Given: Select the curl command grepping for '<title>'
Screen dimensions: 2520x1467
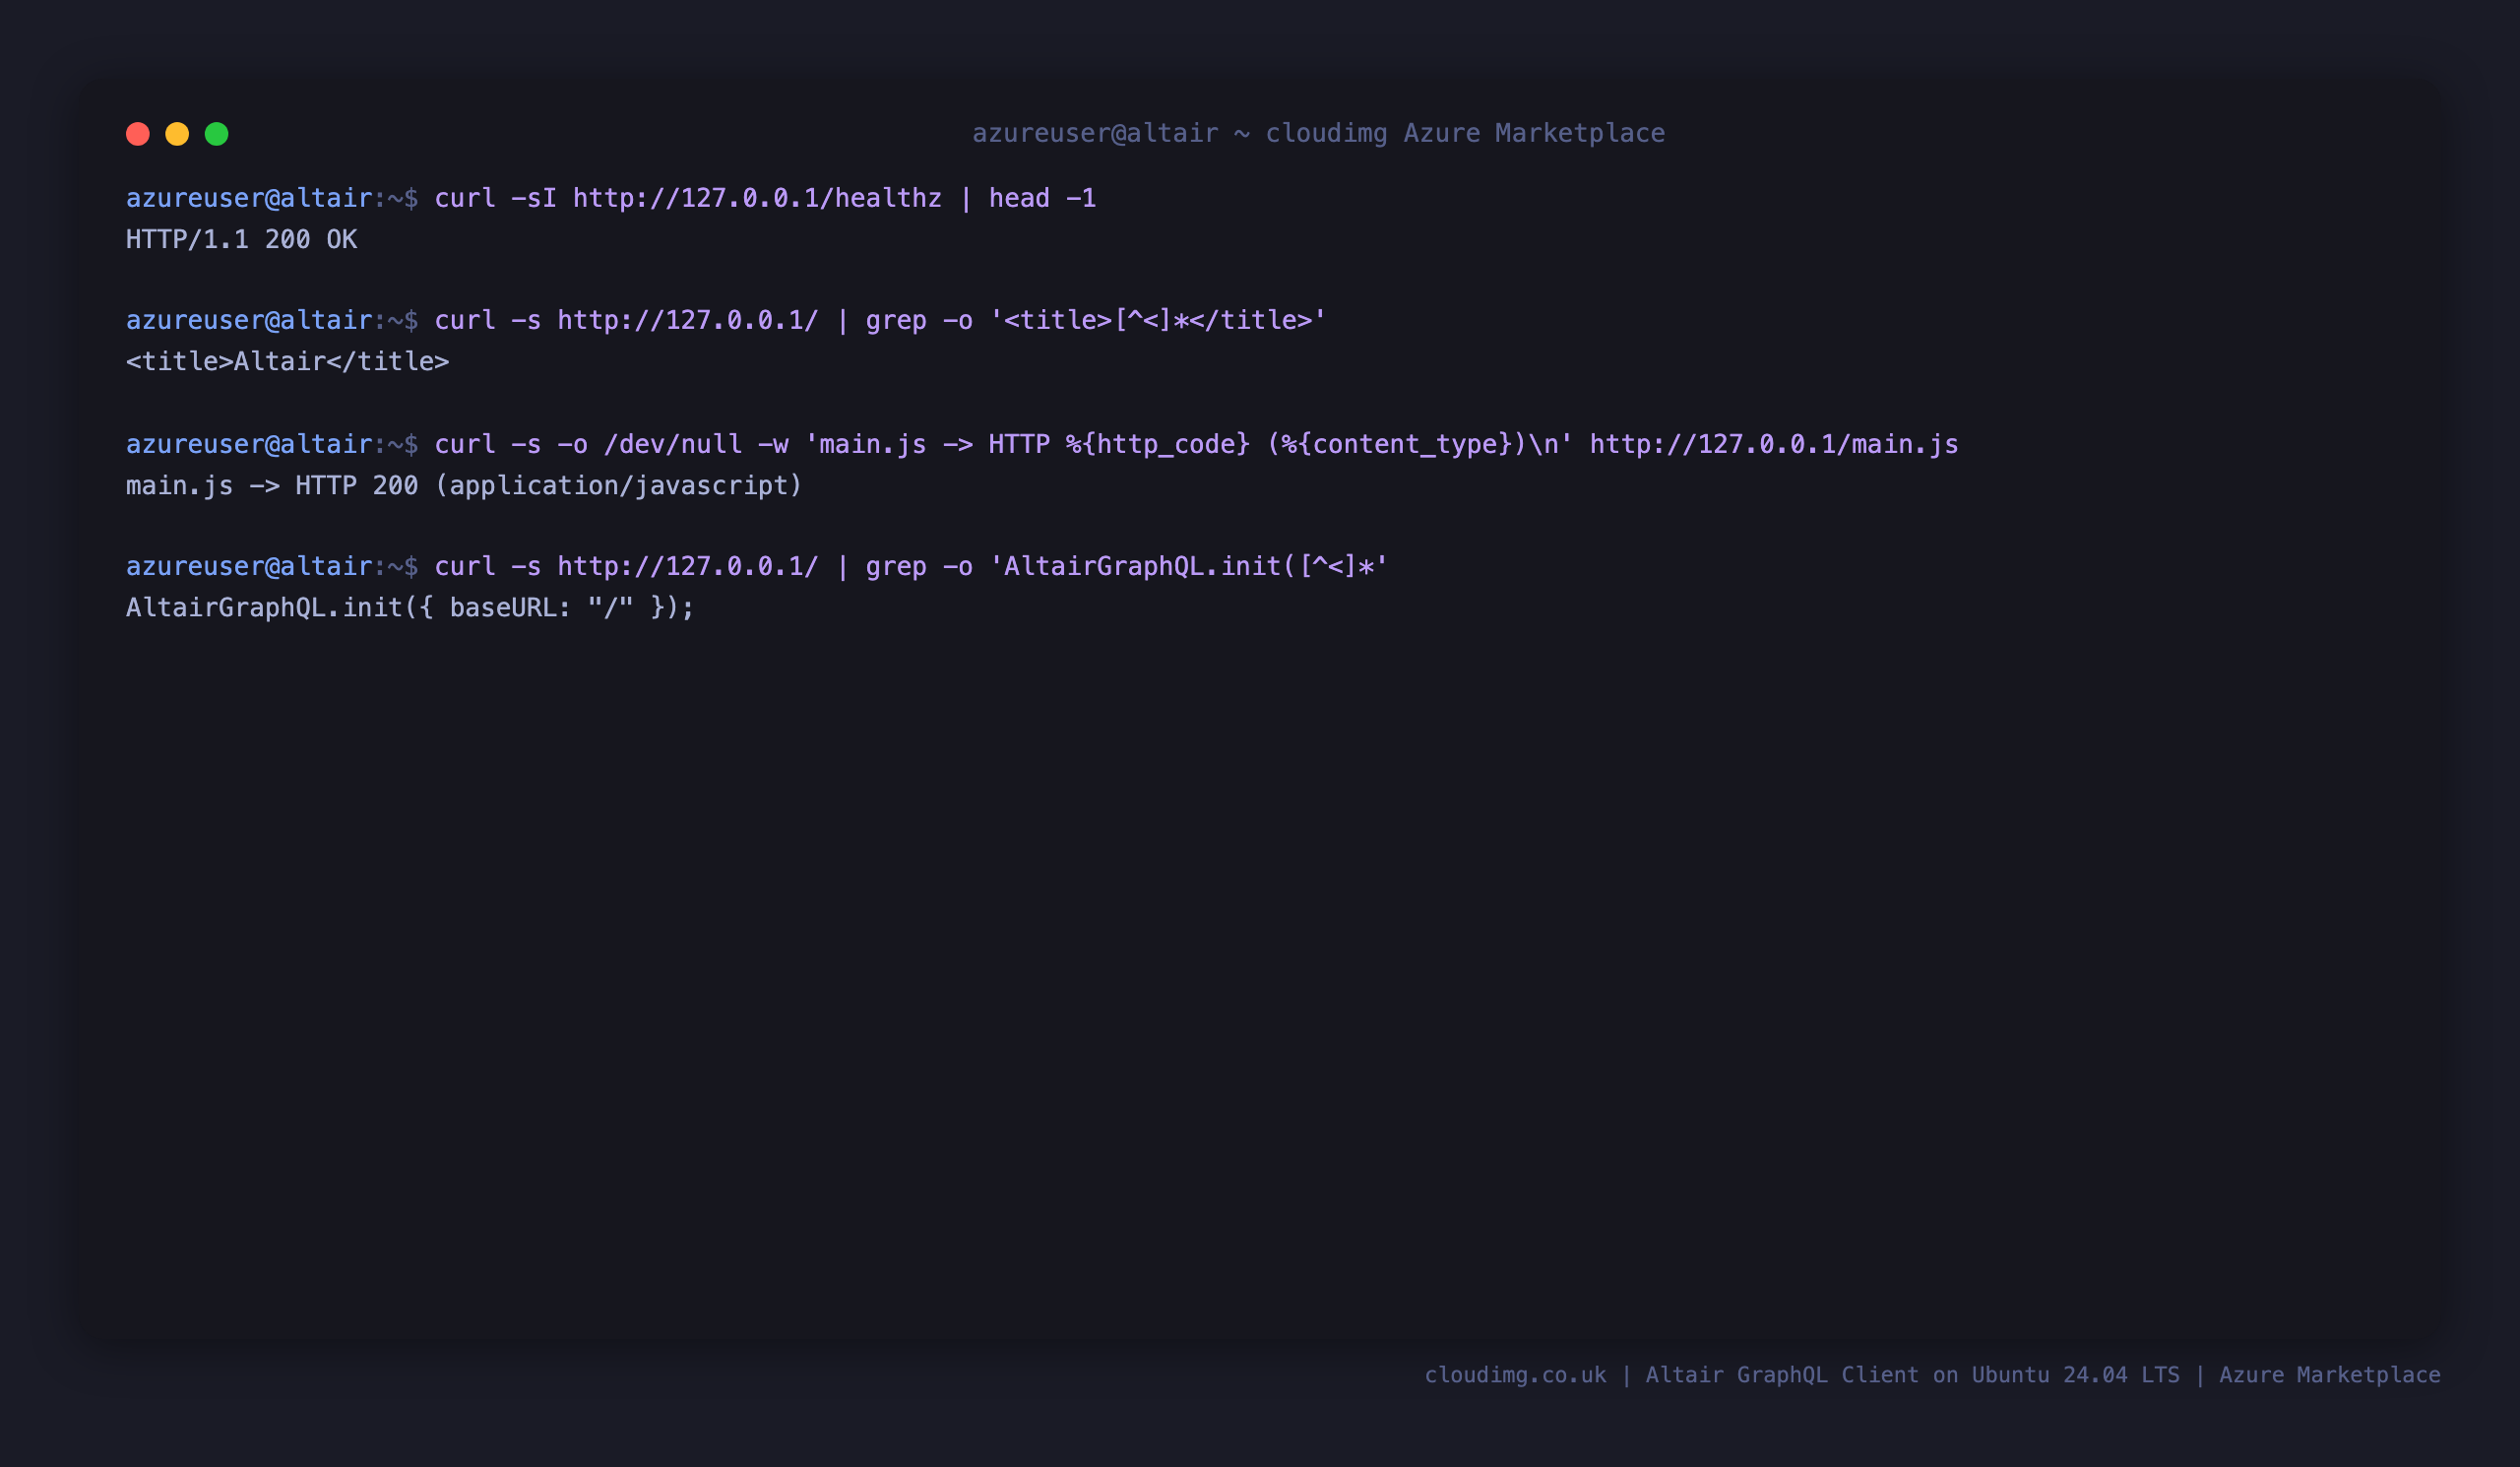Looking at the screenshot, I should [x=880, y=320].
